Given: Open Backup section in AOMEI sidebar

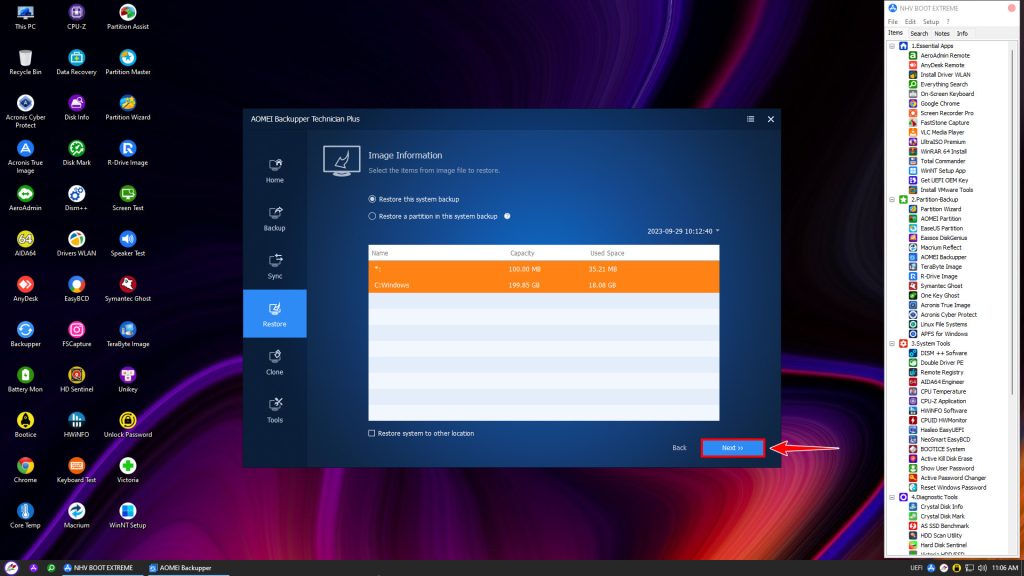Looking at the screenshot, I should pos(274,218).
